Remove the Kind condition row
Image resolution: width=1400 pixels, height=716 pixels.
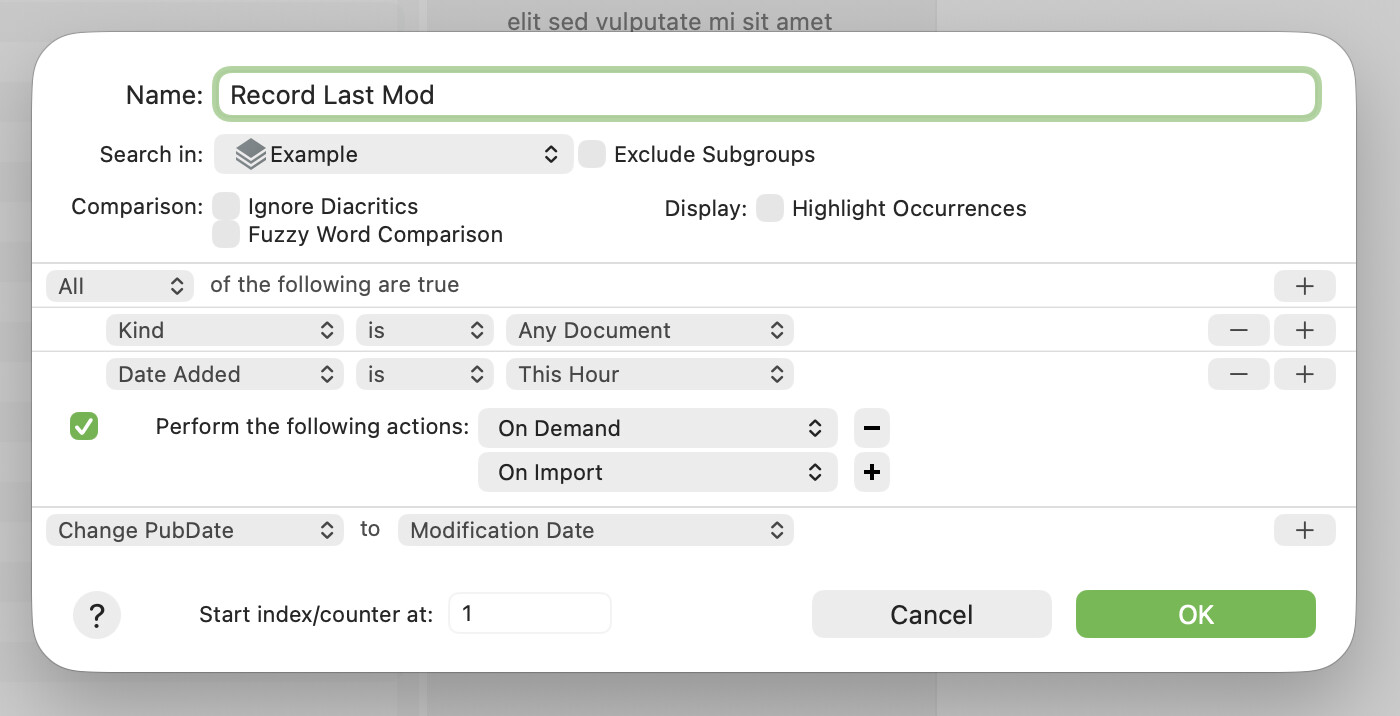point(1239,330)
